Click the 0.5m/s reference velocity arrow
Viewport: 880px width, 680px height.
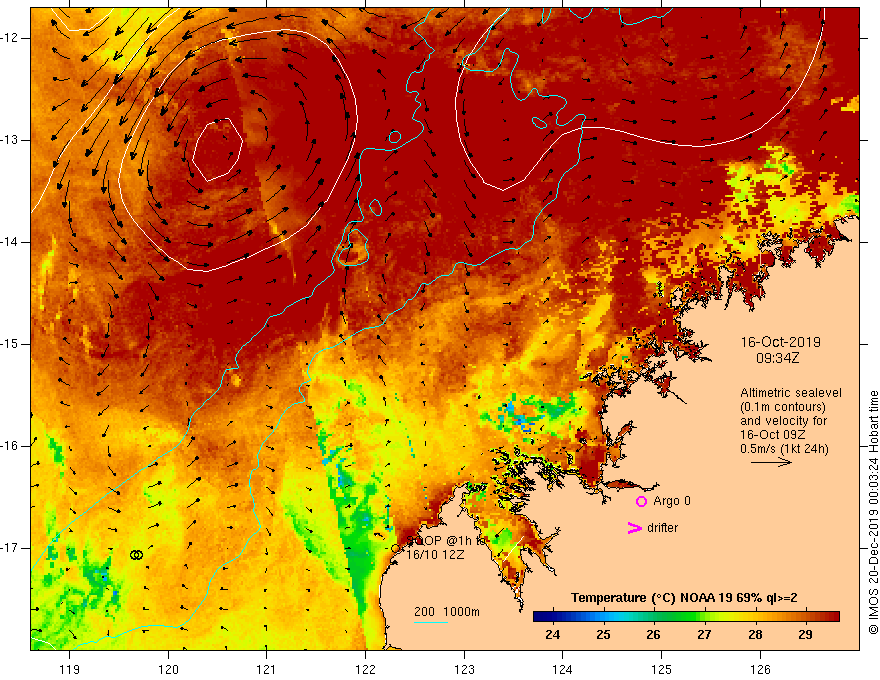coord(771,462)
